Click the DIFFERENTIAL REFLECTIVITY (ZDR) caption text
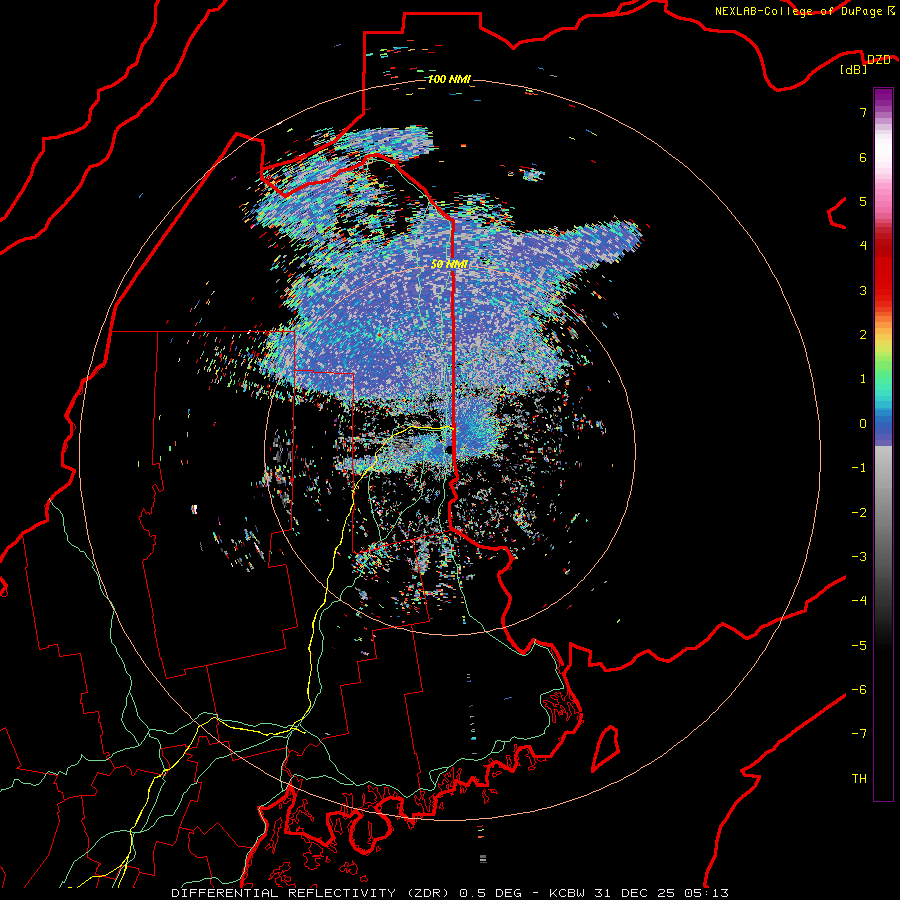This screenshot has width=900, height=900. pos(312,893)
